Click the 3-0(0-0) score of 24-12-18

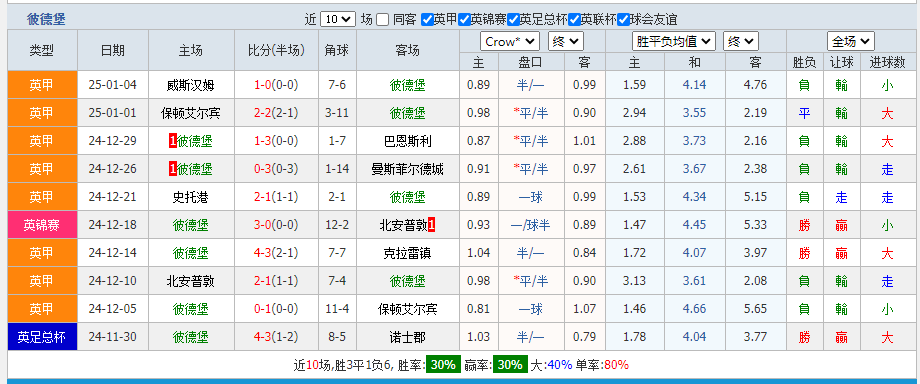276,225
